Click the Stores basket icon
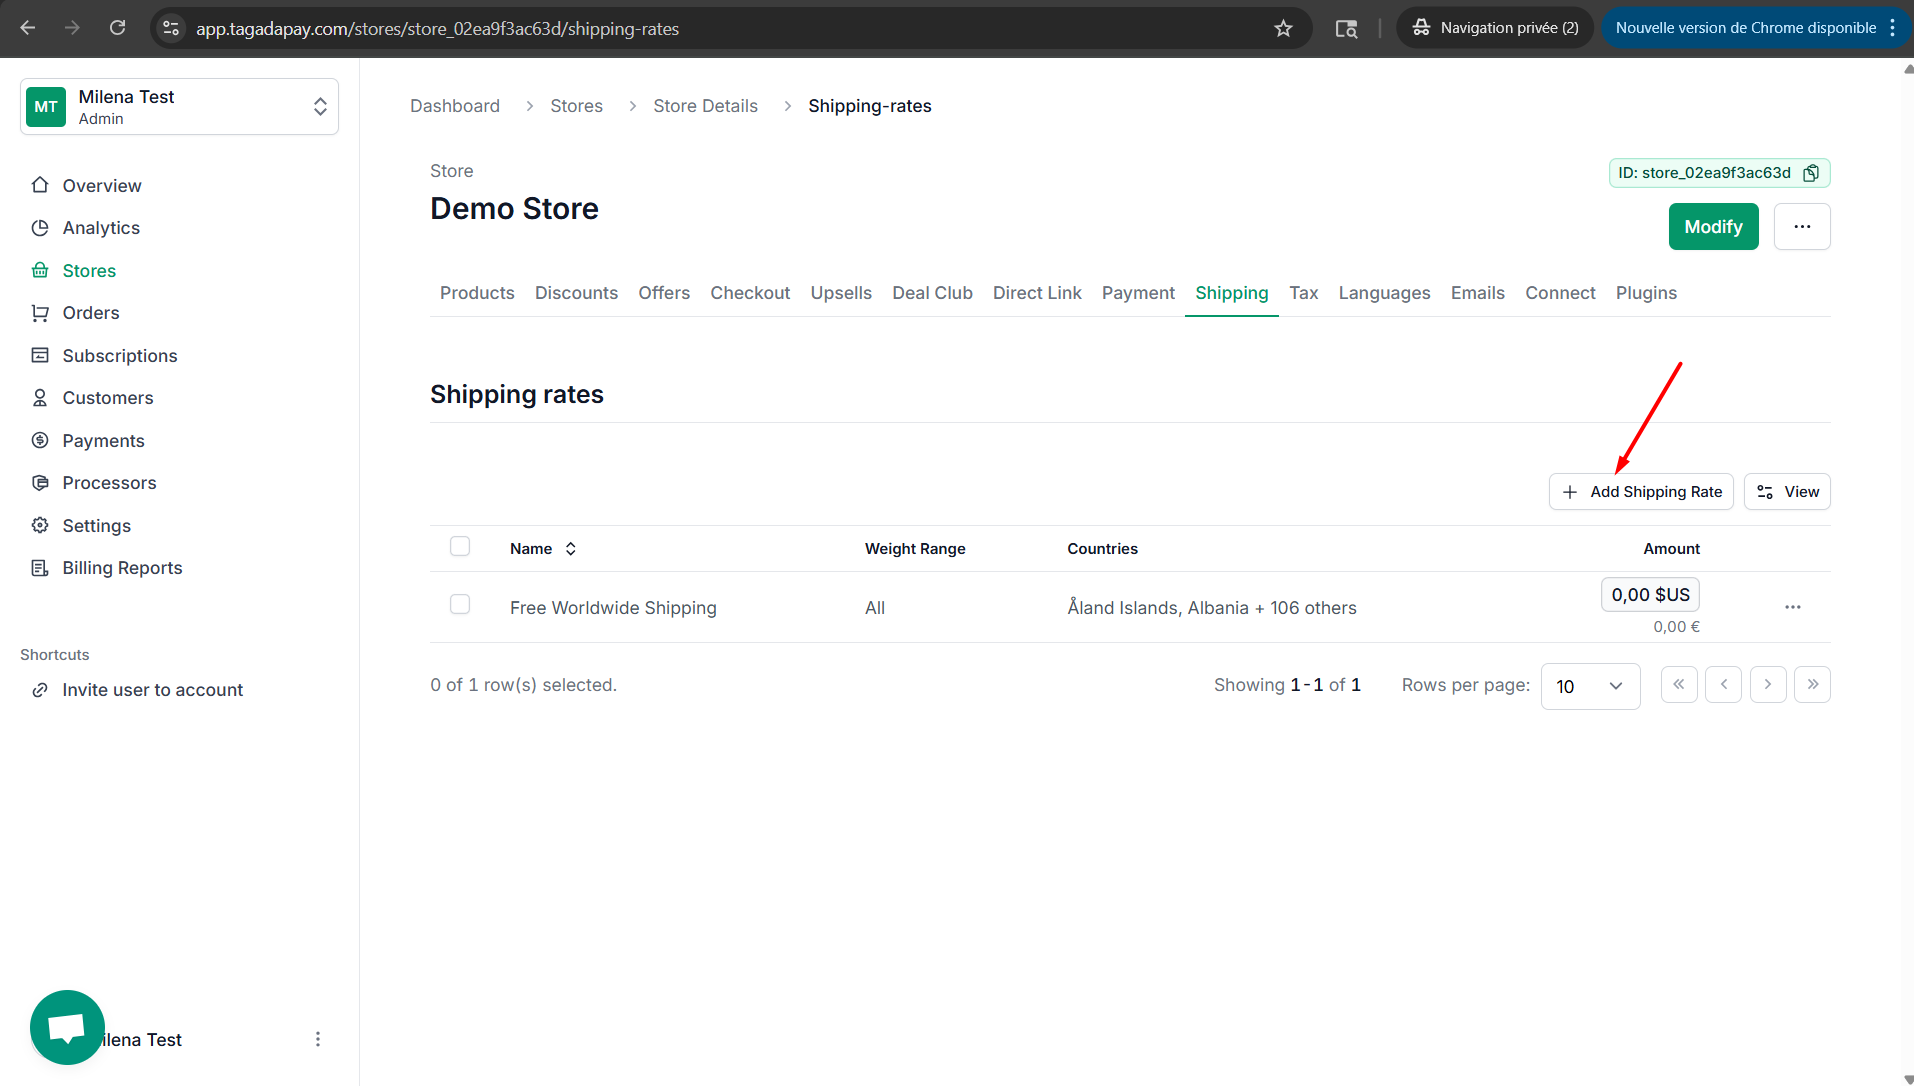 (x=40, y=270)
